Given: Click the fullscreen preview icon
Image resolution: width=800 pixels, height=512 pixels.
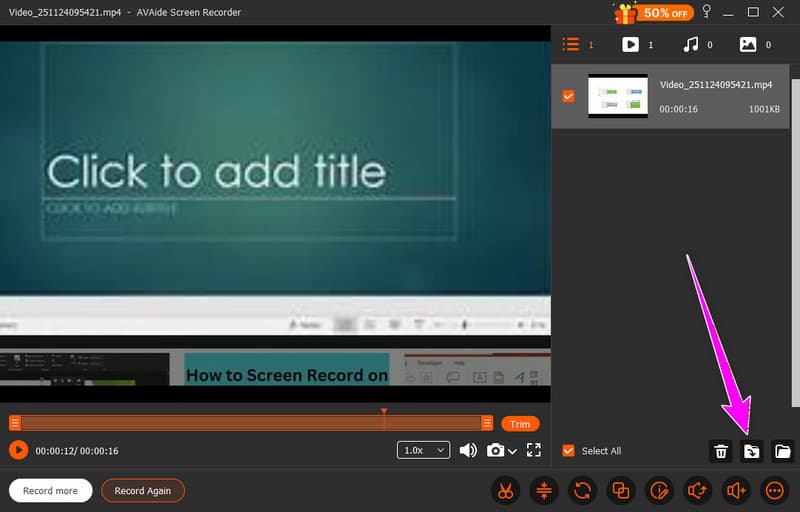Looking at the screenshot, I should click(533, 450).
